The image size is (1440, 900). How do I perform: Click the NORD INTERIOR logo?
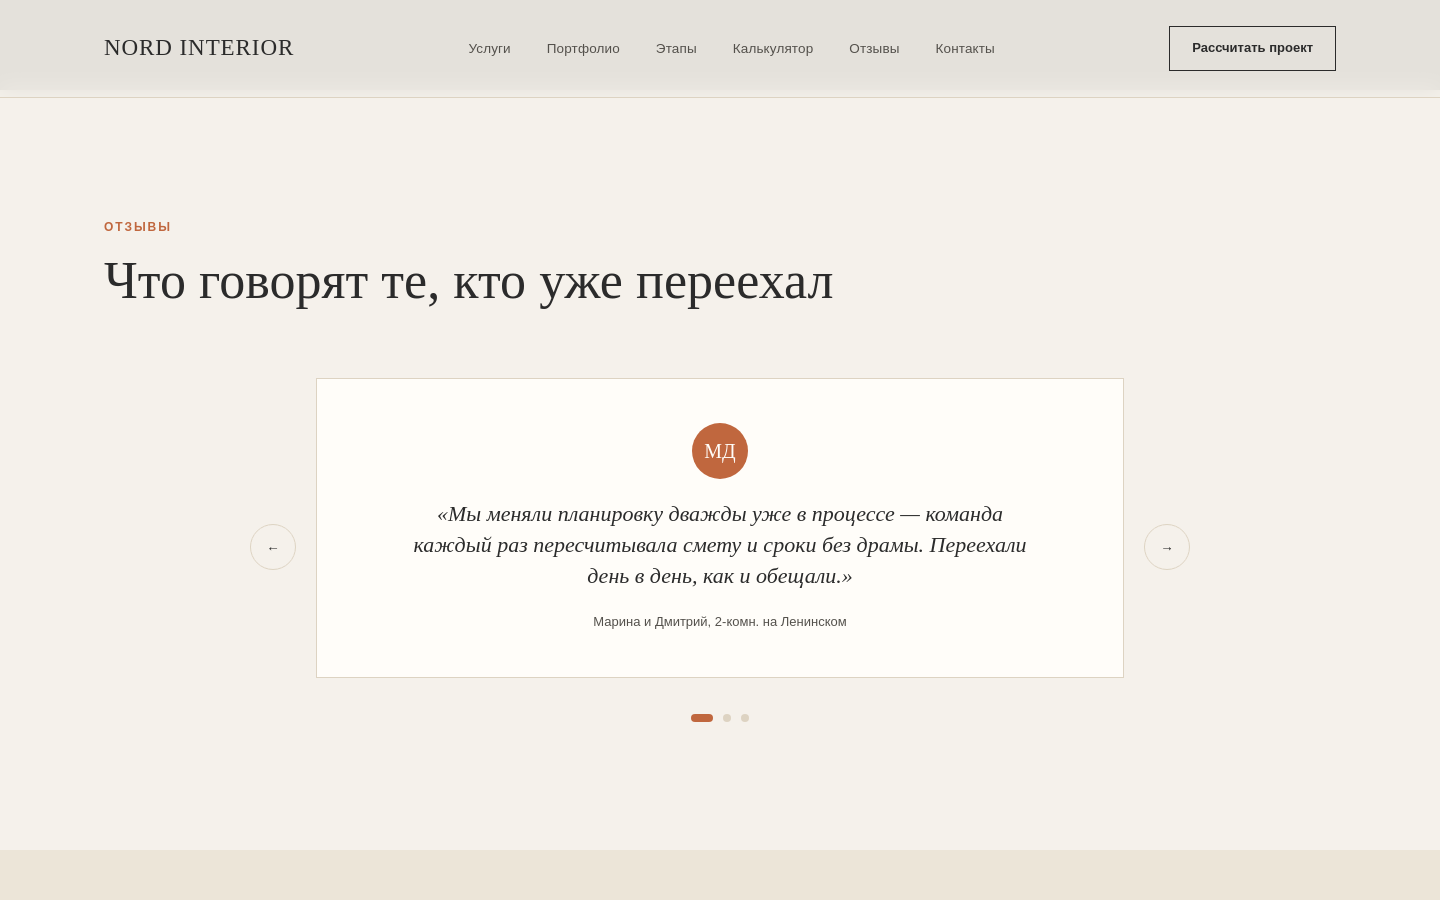[199, 48]
